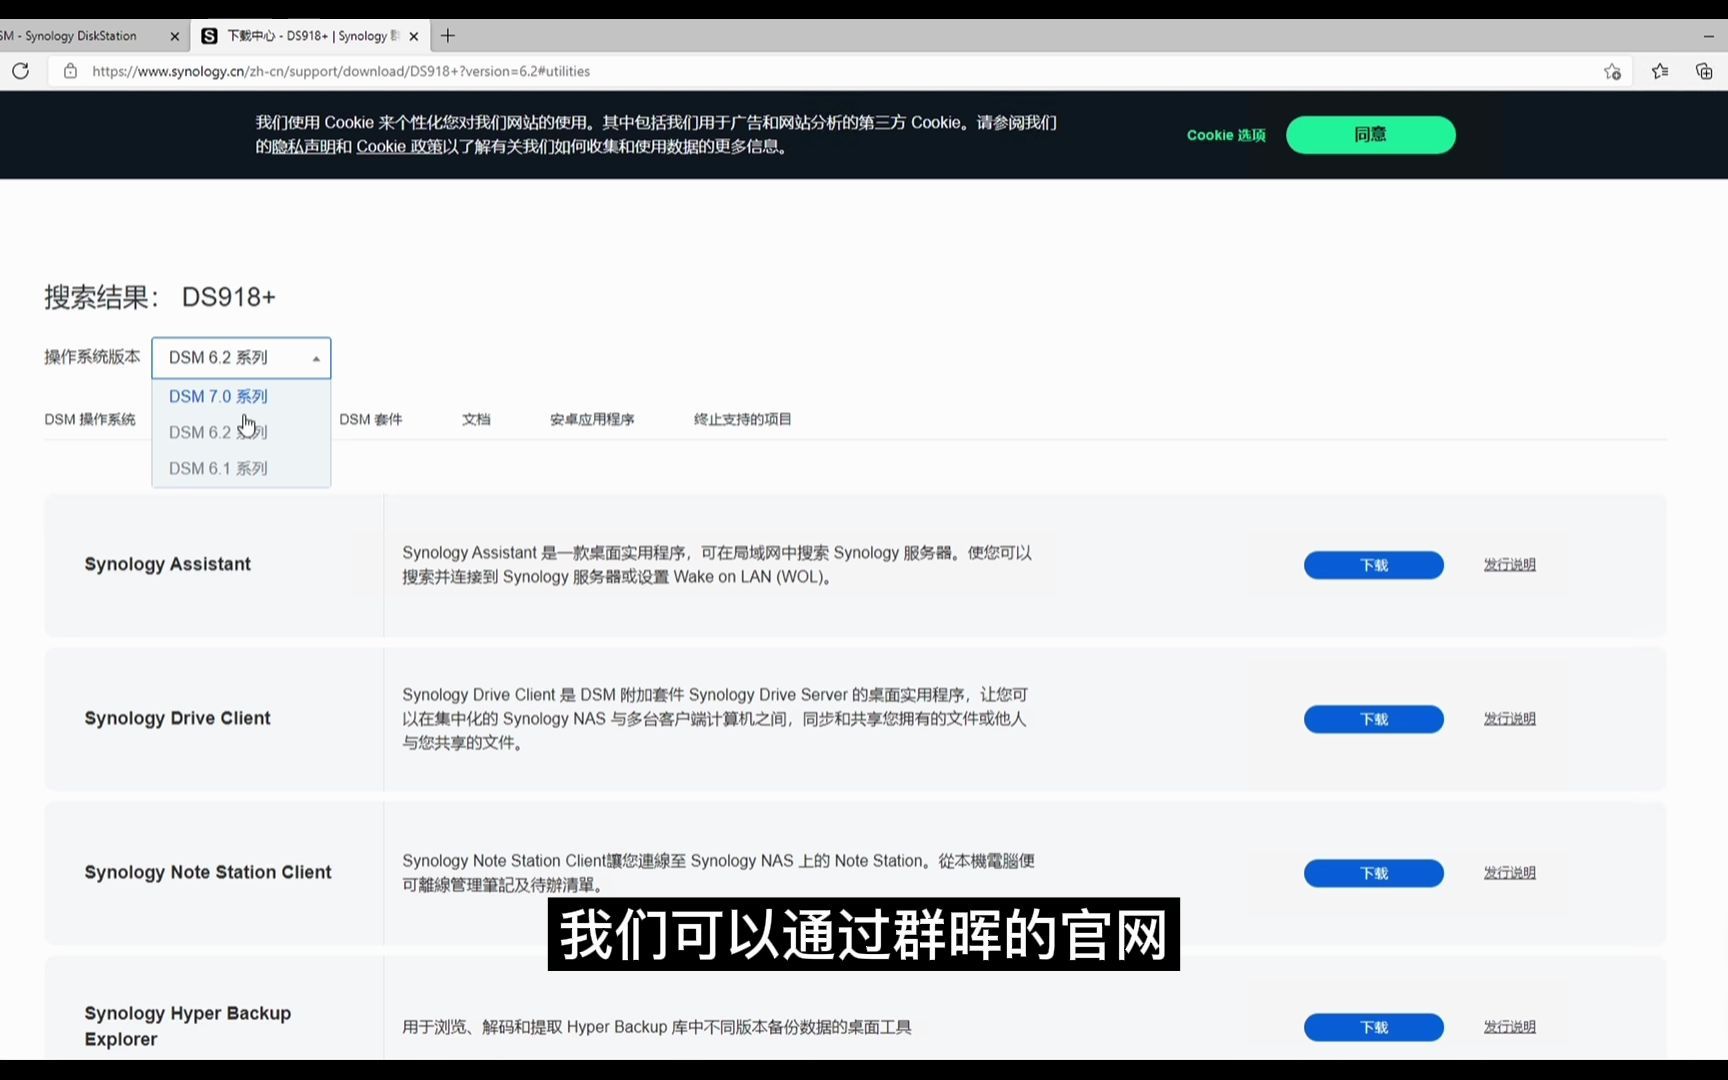Open 发行说明 for Hyper Backup Explorer
Viewport: 1728px width, 1080px height.
[1510, 1027]
